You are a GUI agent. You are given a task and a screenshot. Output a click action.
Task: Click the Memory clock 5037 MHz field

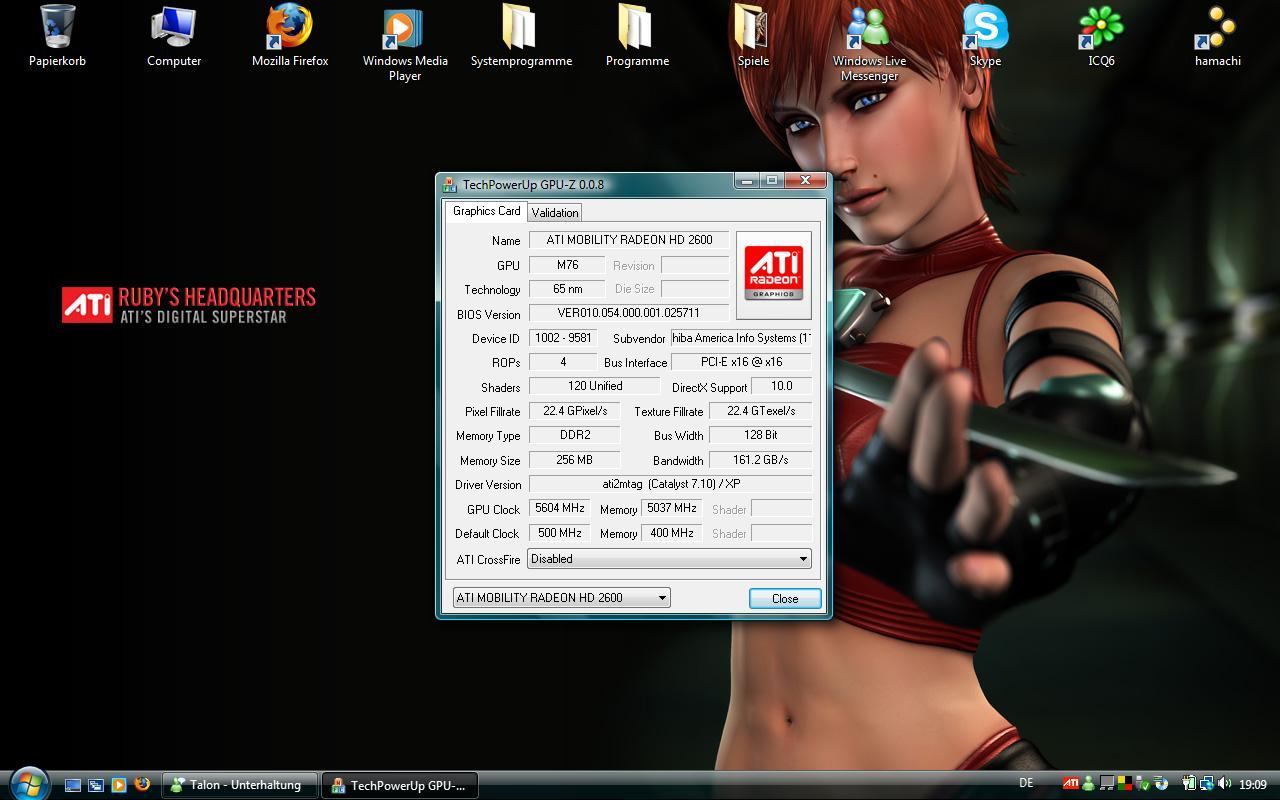pos(671,508)
